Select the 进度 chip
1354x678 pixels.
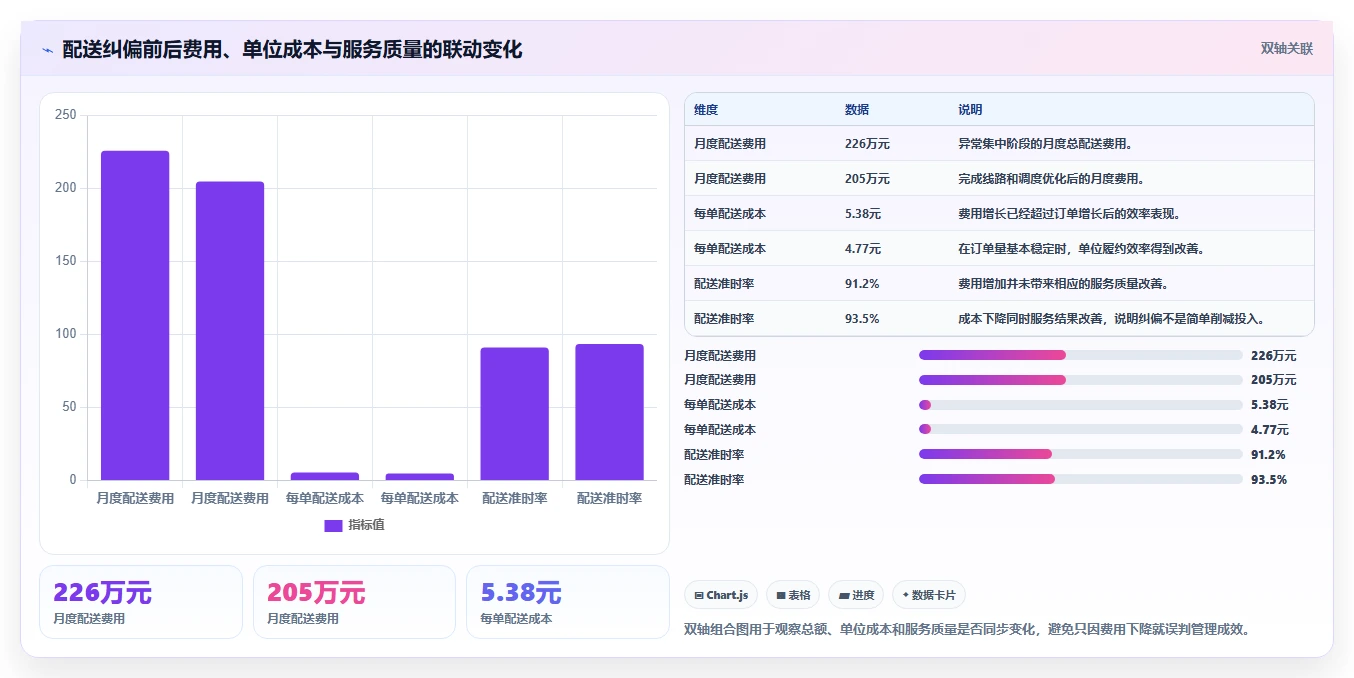856,595
